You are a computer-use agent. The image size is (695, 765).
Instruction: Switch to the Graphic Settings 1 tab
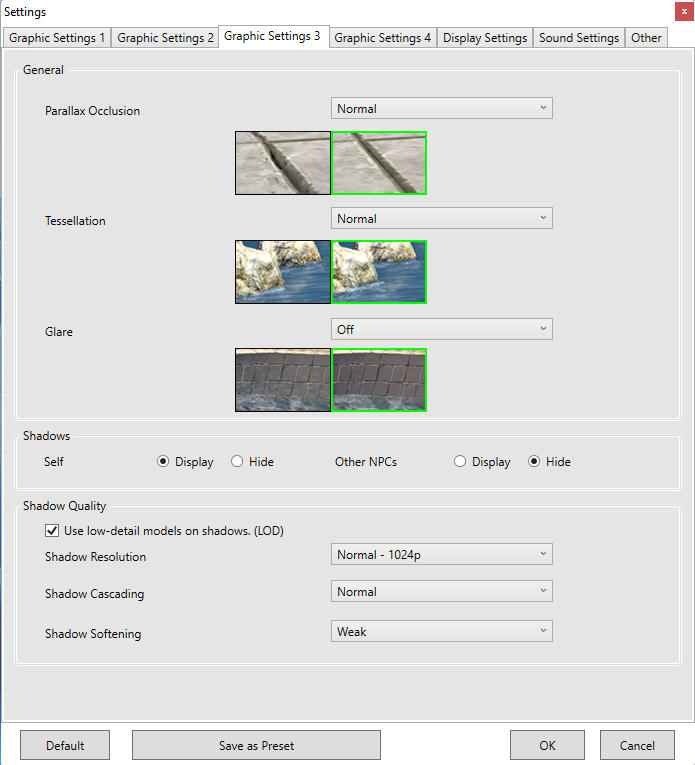57,38
